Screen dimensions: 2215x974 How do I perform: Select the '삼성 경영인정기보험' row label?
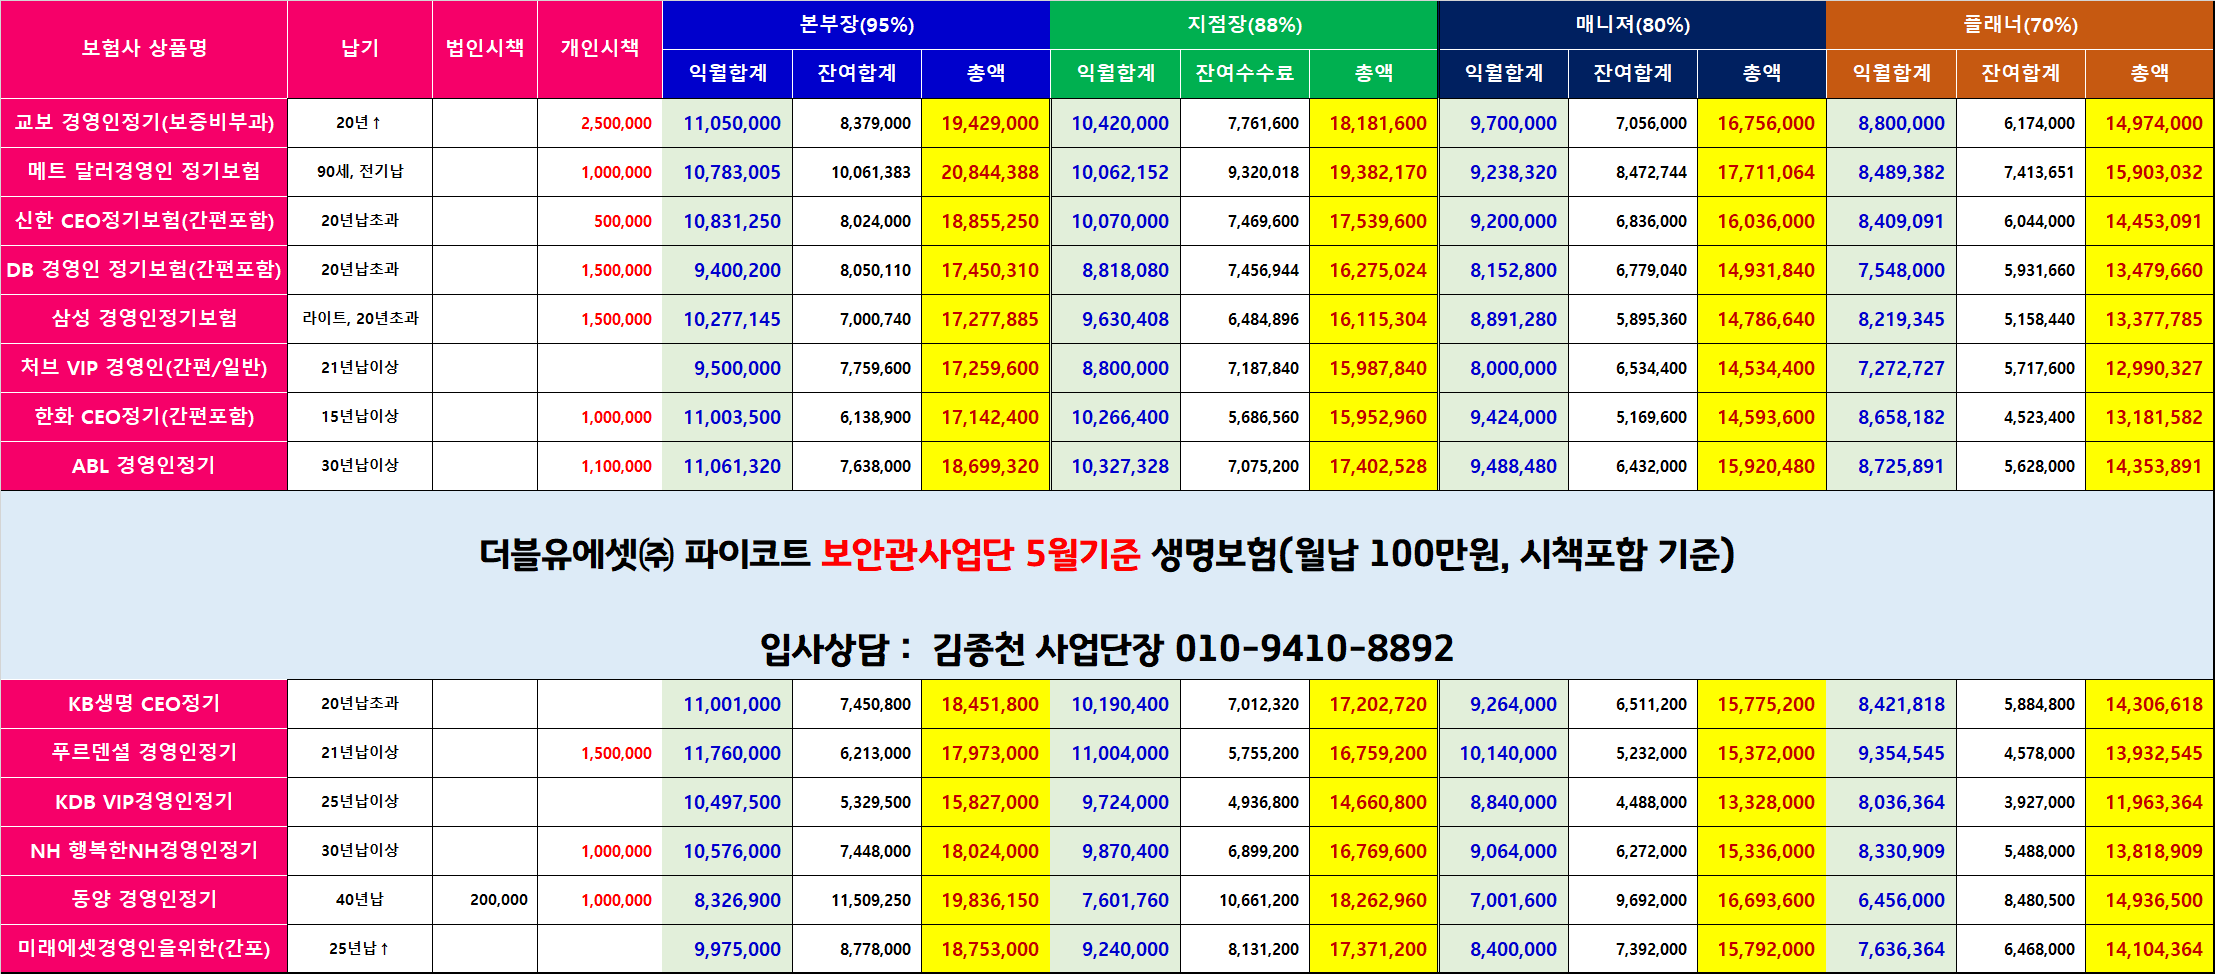[x=144, y=319]
